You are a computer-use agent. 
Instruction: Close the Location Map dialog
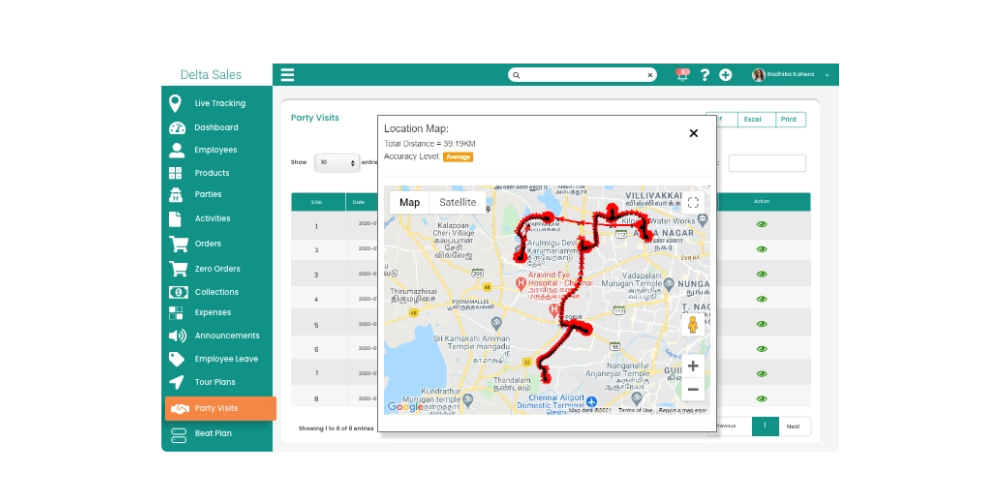[694, 133]
